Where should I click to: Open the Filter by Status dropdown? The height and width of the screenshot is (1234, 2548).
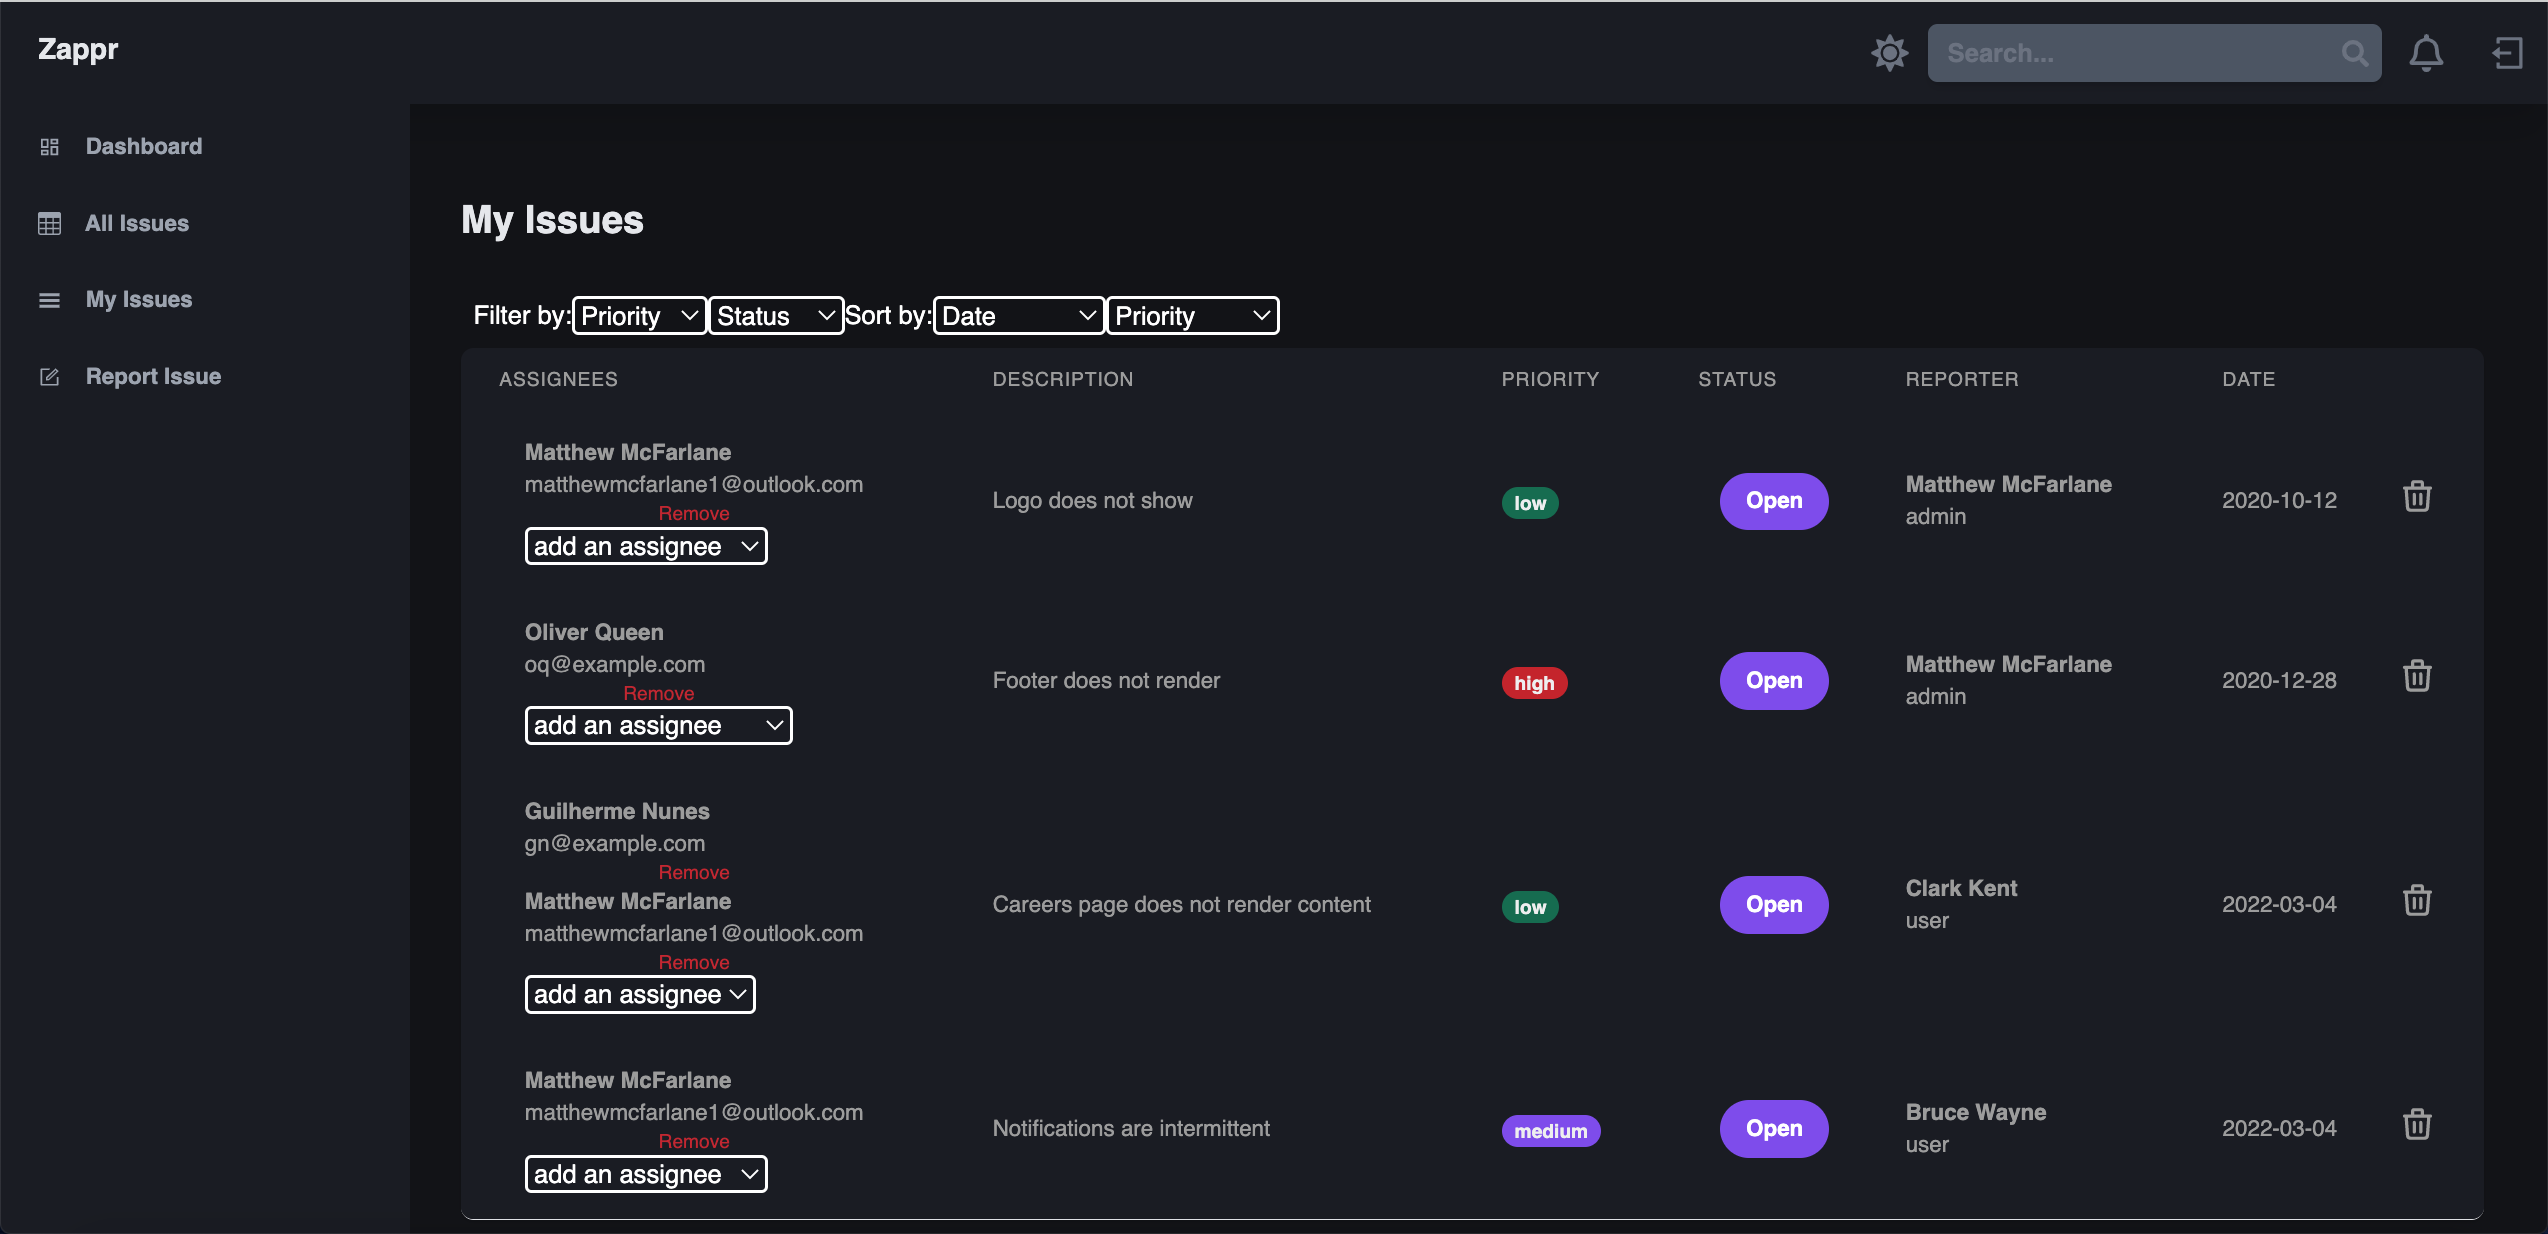(775, 316)
